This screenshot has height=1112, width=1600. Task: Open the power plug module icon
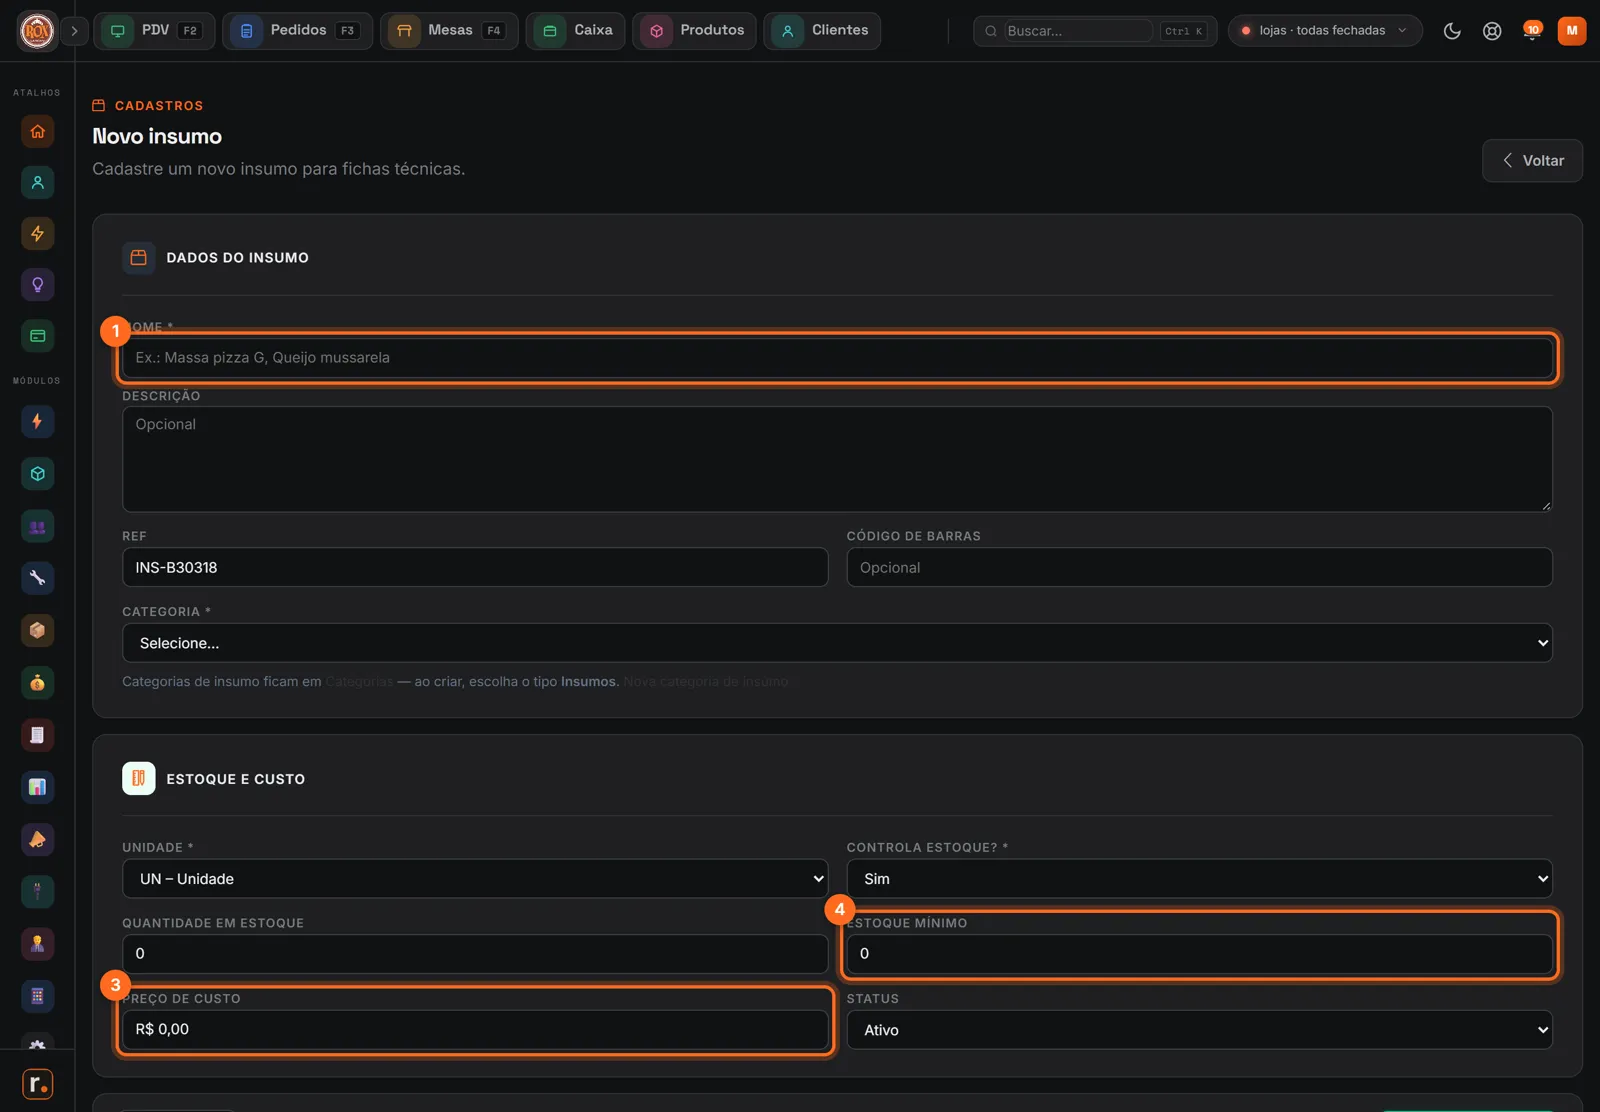pyautogui.click(x=37, y=891)
